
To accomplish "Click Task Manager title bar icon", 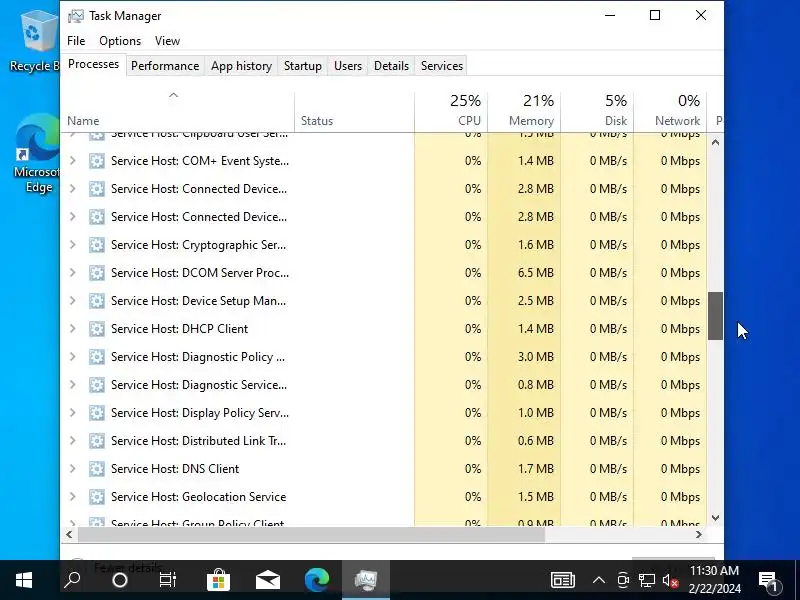I will [x=76, y=16].
